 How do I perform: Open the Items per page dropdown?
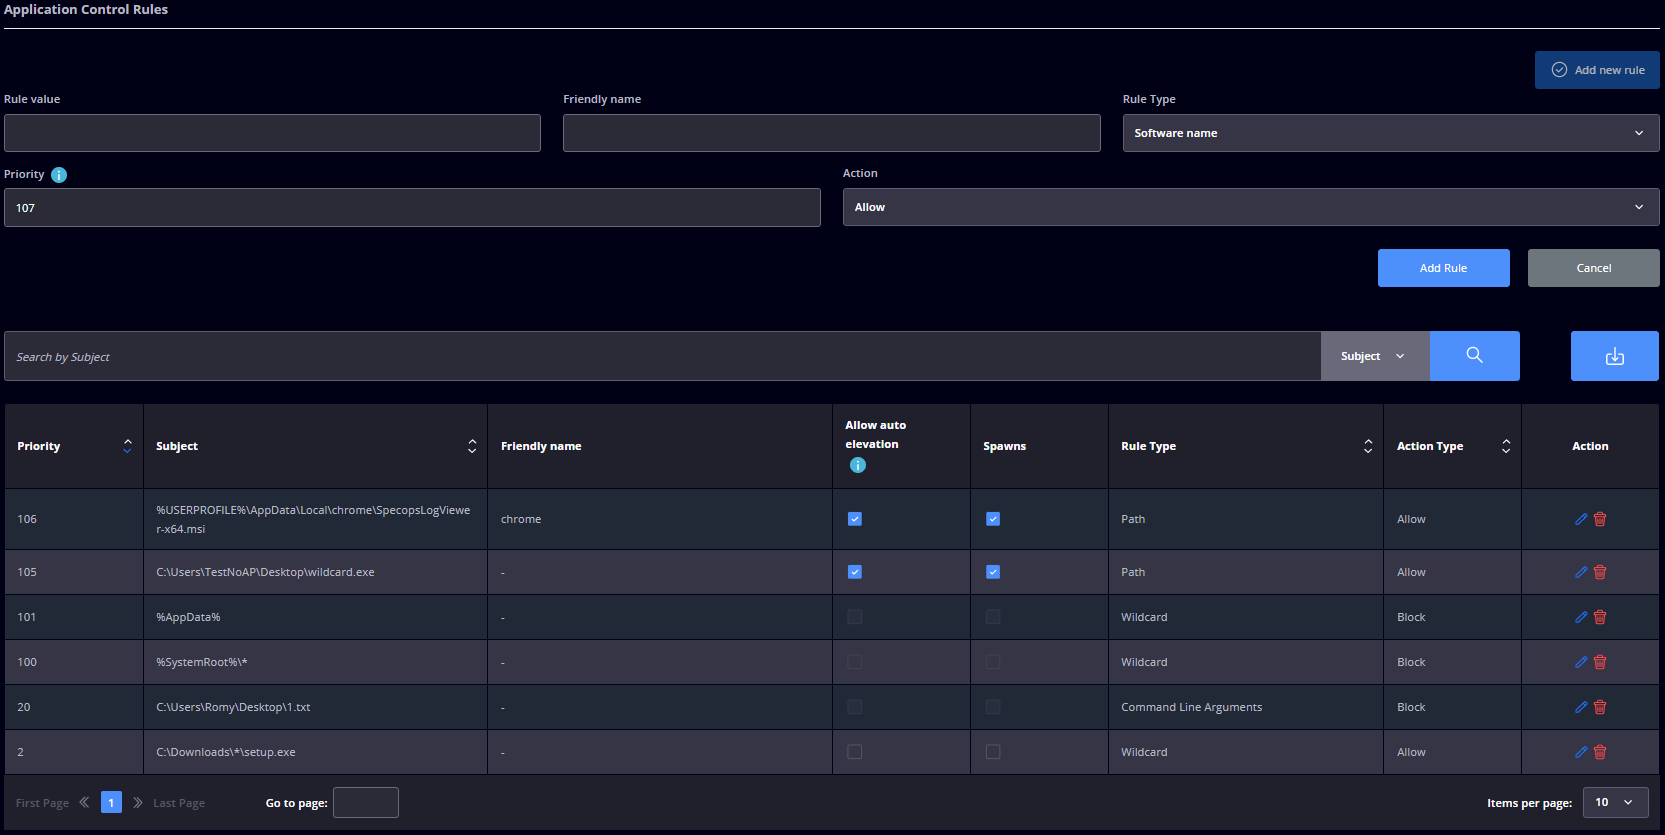[1615, 802]
